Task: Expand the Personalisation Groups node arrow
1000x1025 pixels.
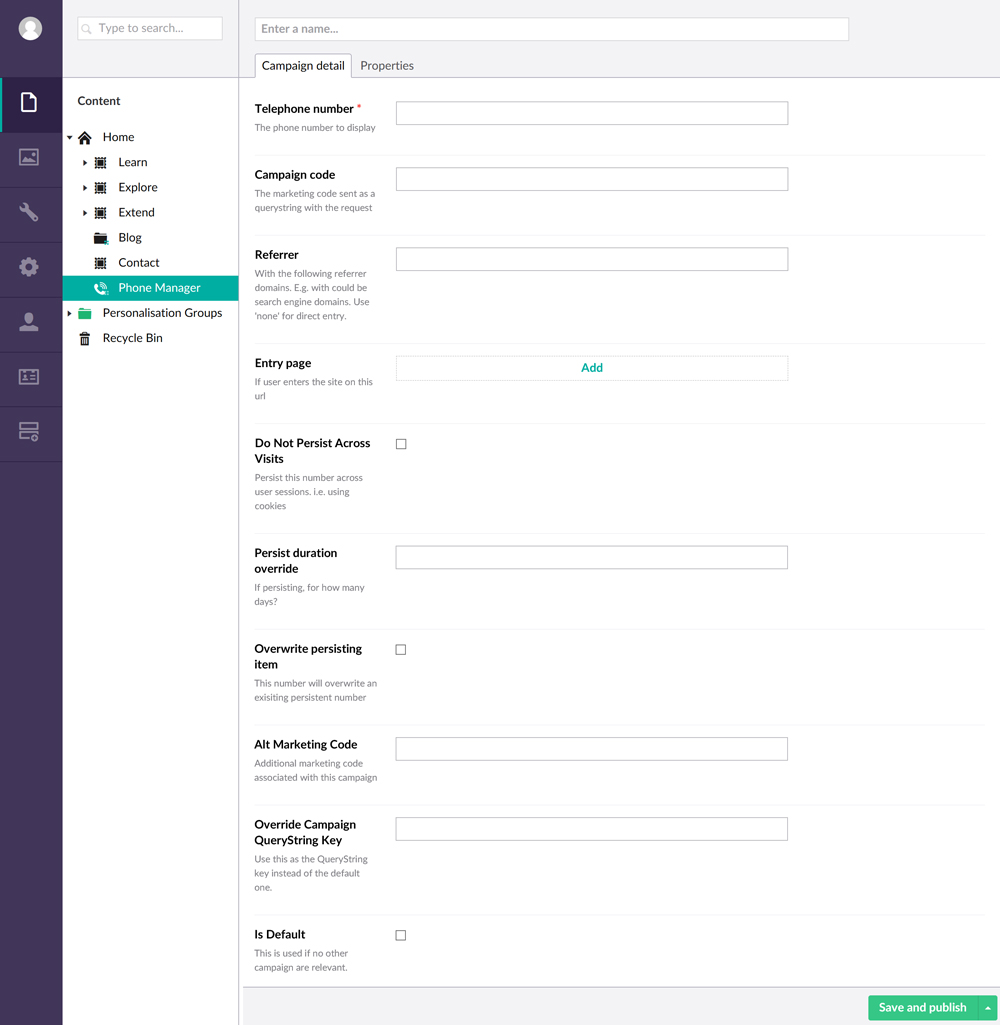Action: [x=69, y=314]
